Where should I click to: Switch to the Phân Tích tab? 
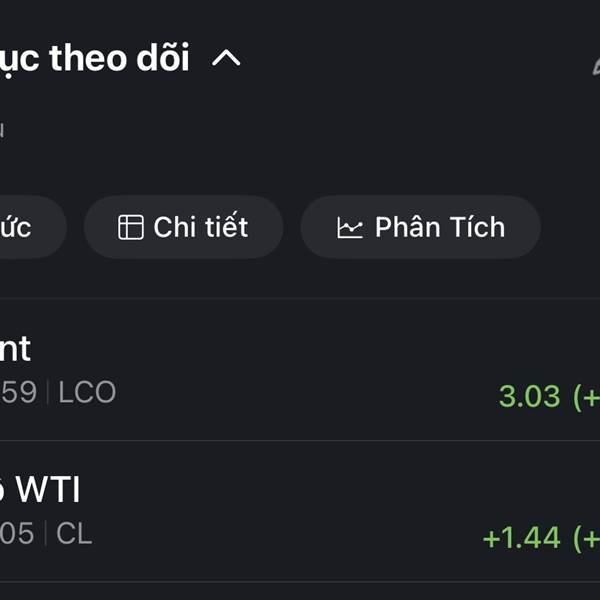click(420, 228)
